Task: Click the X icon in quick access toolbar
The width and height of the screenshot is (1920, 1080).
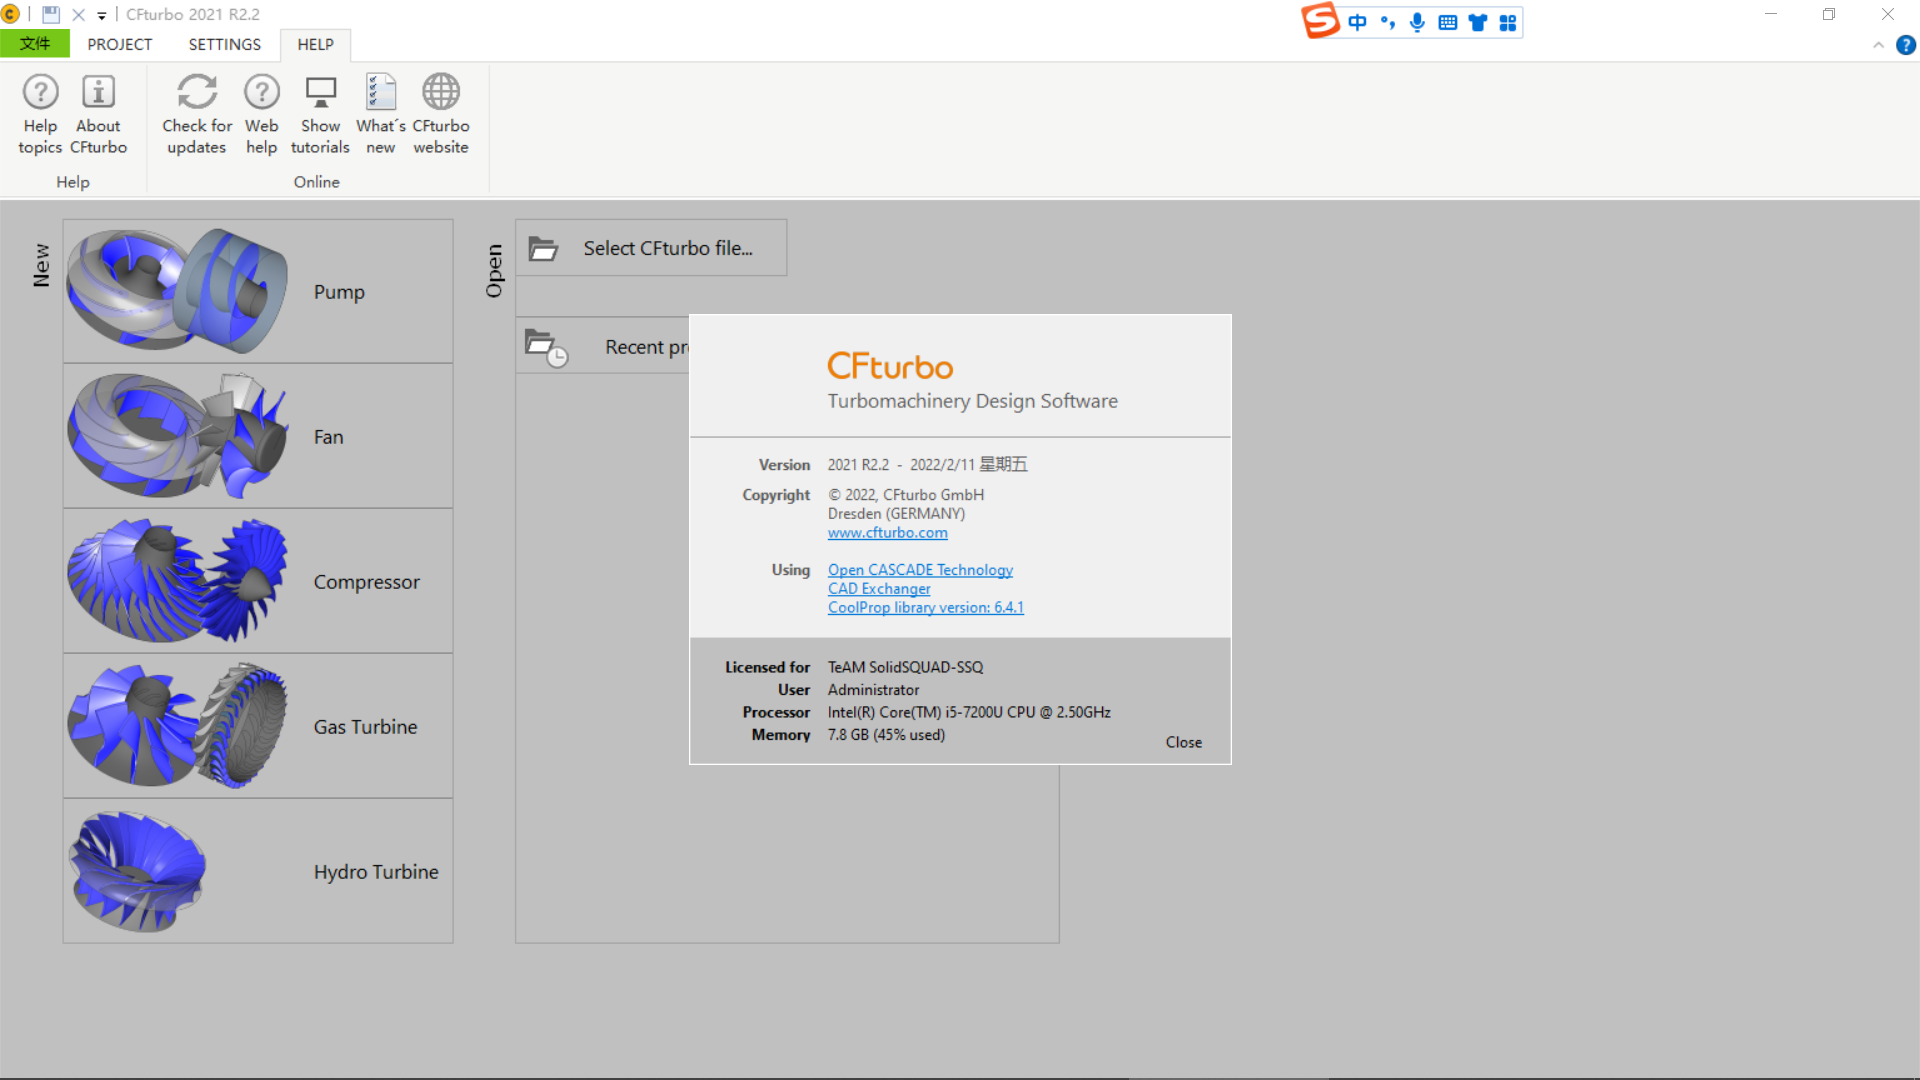Action: (x=78, y=15)
